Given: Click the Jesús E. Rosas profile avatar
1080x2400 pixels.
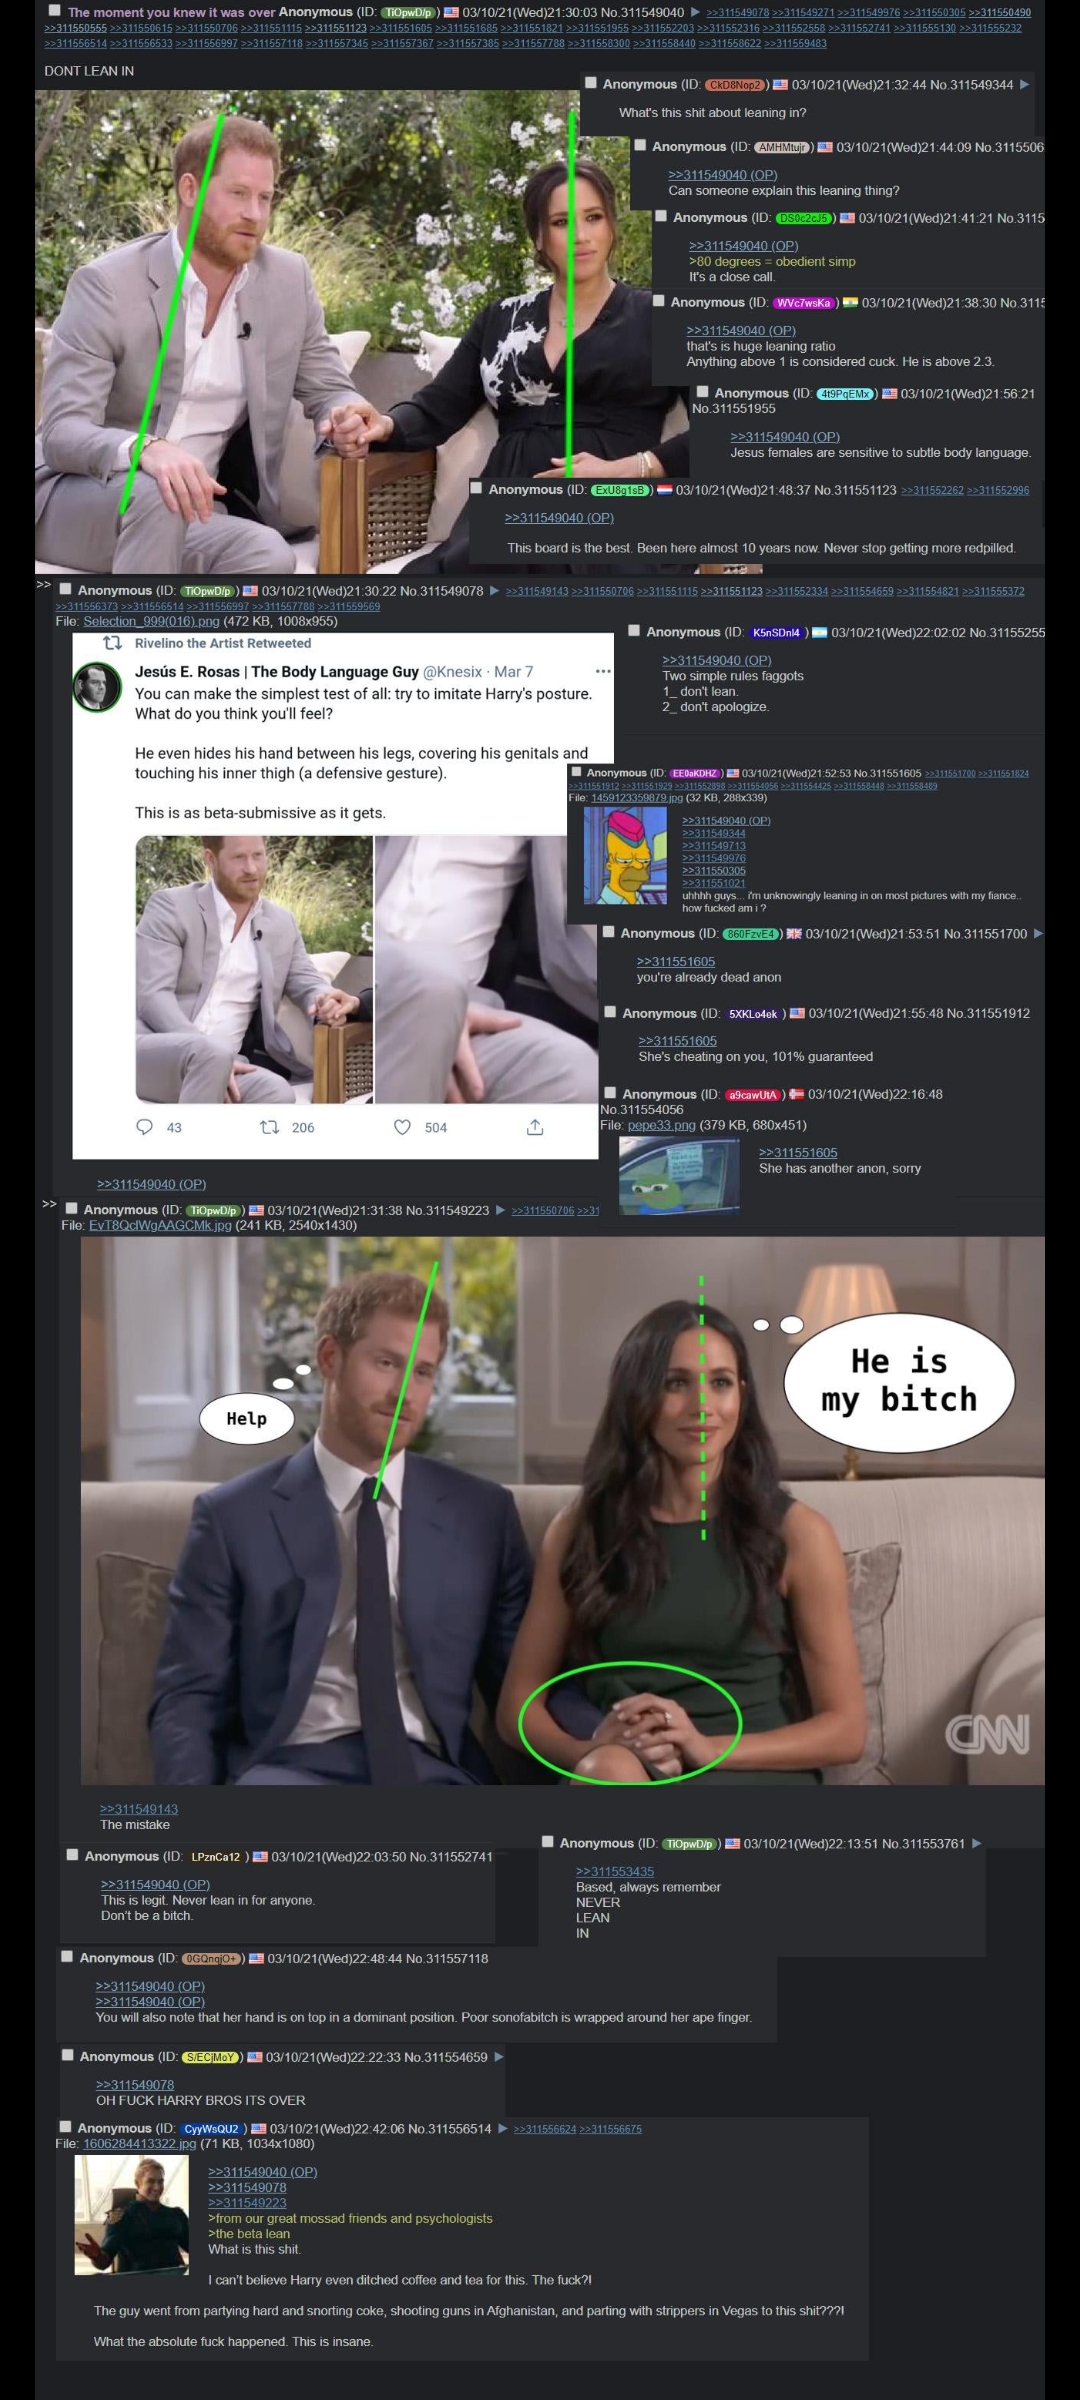Looking at the screenshot, I should click(x=97, y=686).
